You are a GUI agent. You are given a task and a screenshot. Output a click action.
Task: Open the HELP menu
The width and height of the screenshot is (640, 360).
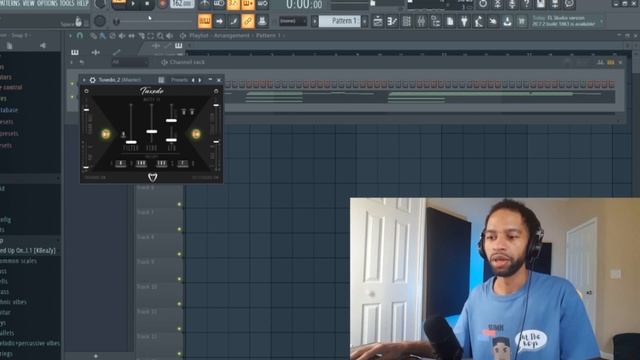[83, 3]
